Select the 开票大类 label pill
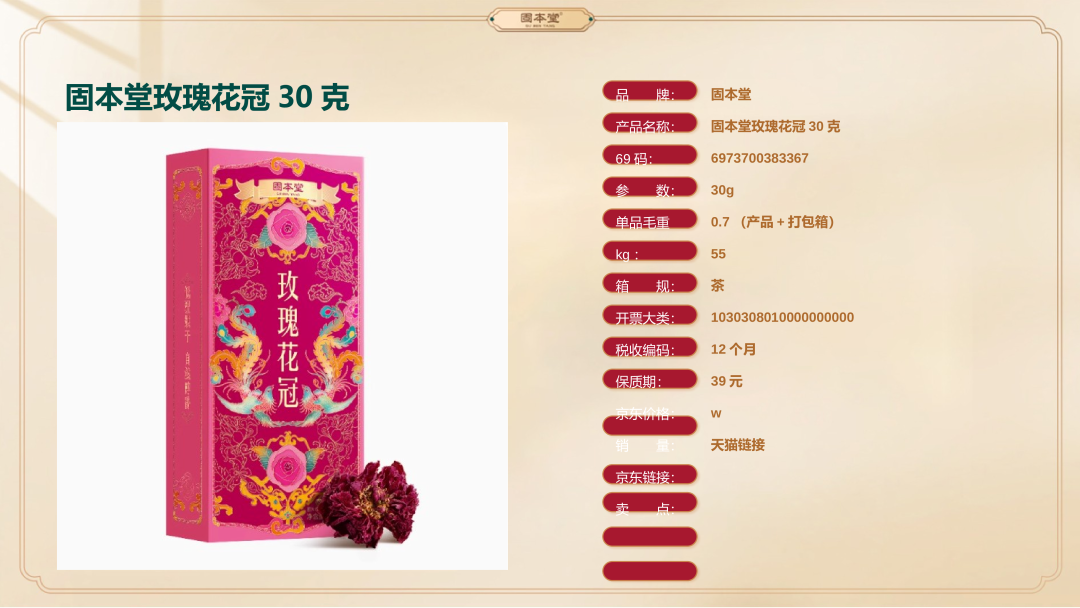The image size is (1080, 608). 650,315
